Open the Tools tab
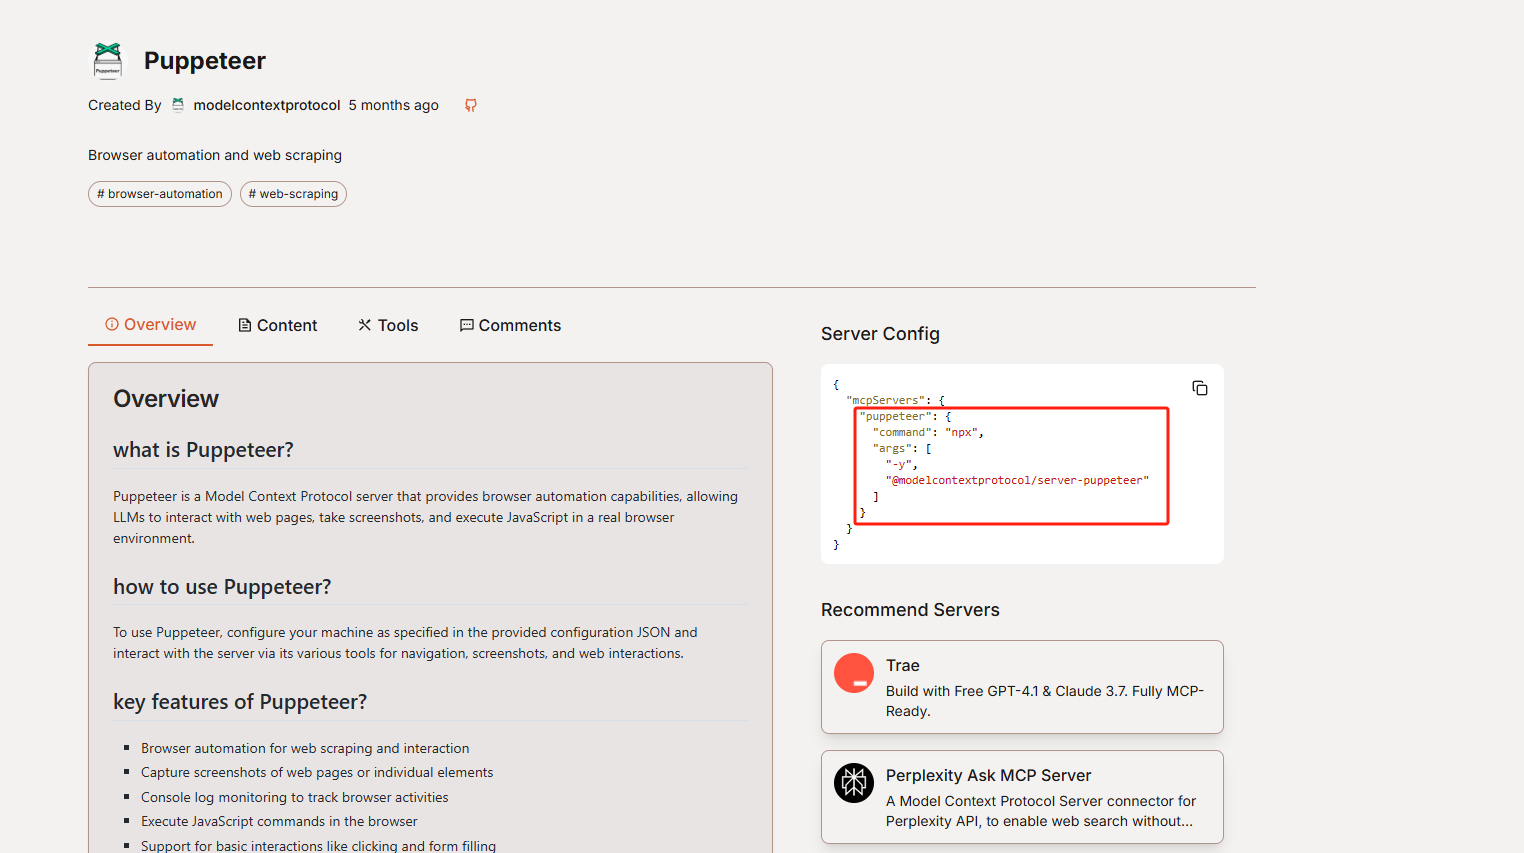Screen dimensions: 1524x853 click(388, 326)
